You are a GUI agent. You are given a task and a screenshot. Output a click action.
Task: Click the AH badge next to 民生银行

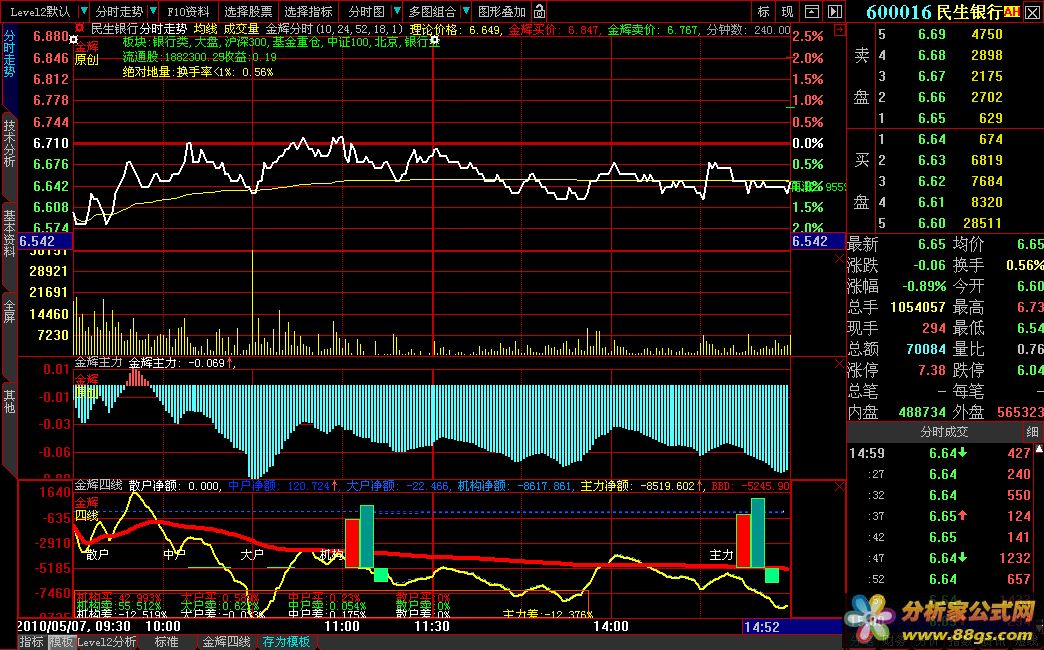pos(1012,11)
